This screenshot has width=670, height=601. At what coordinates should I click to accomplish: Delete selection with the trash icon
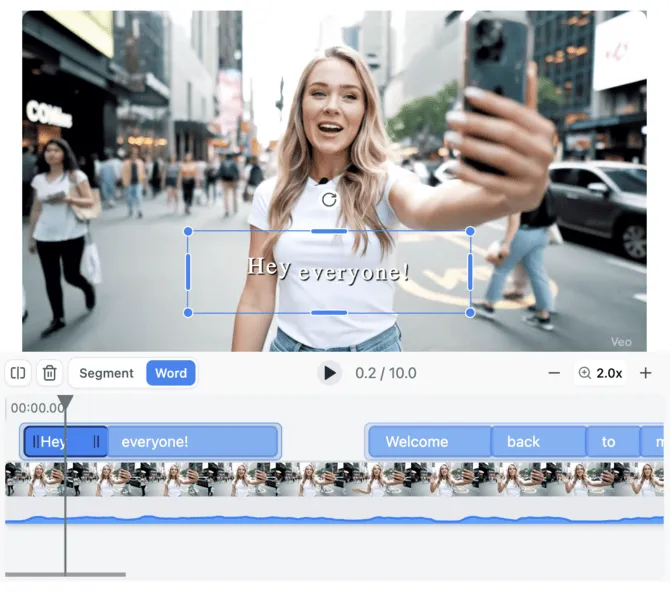tap(50, 373)
